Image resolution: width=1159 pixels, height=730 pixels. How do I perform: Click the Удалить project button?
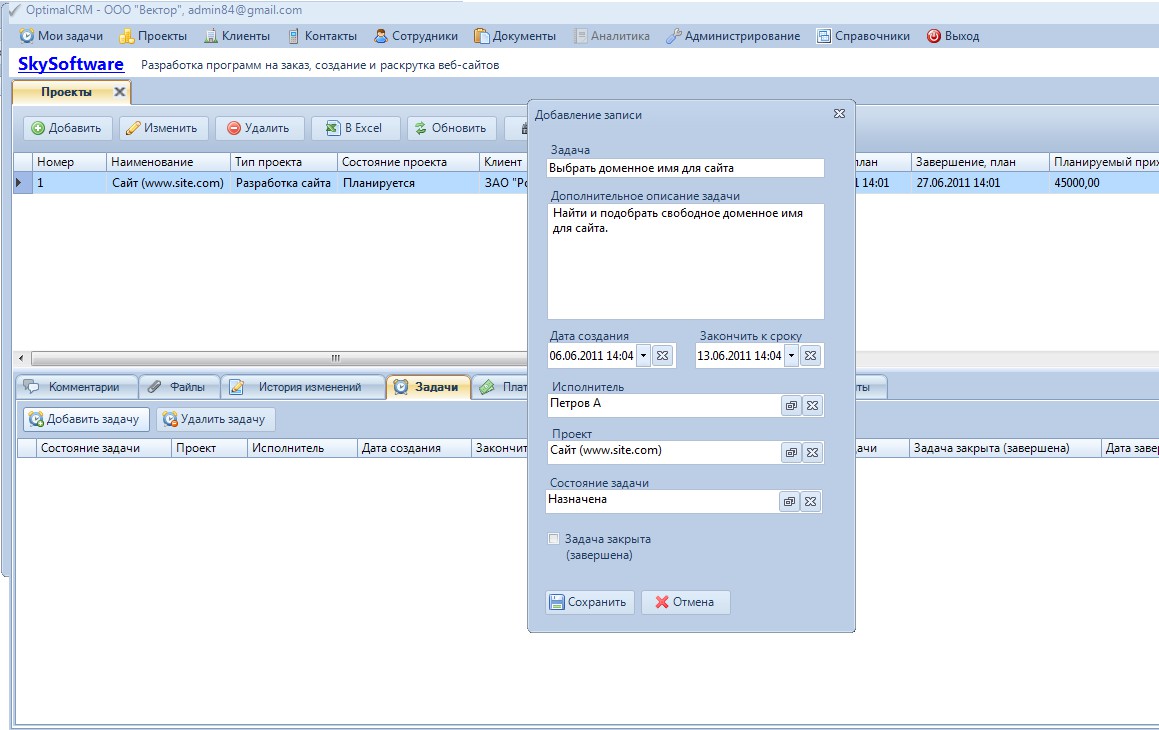coord(259,128)
